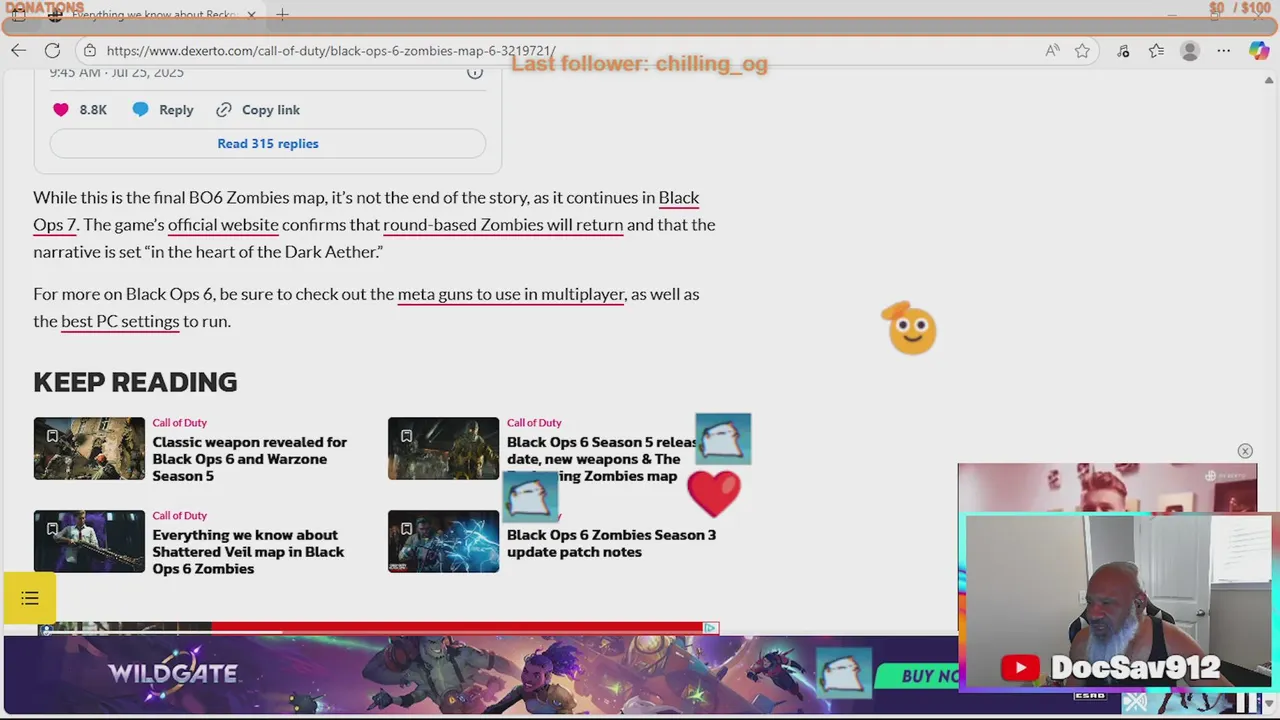Open Call of Duty tag above Classic weapon

(179, 422)
